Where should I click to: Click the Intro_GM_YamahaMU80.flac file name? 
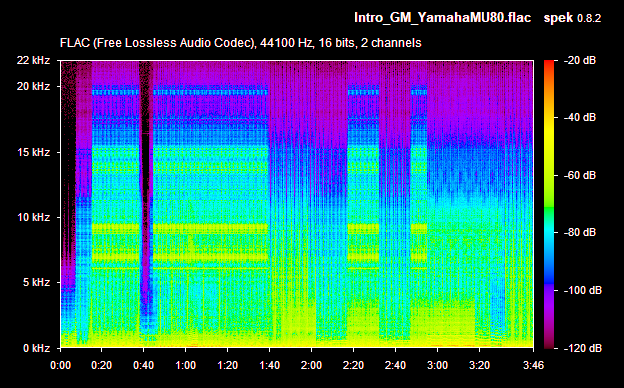[443, 18]
